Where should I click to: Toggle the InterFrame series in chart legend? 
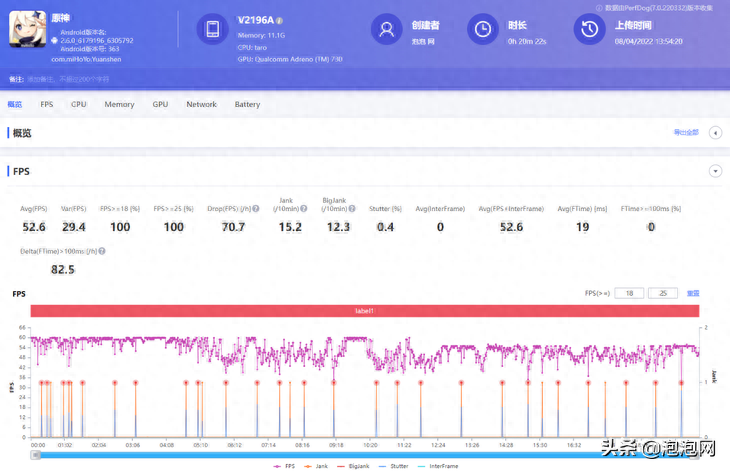pos(438,466)
